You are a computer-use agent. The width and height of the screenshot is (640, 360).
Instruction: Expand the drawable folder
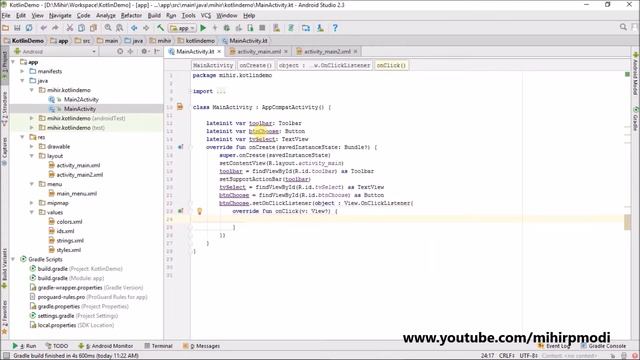click(32, 147)
